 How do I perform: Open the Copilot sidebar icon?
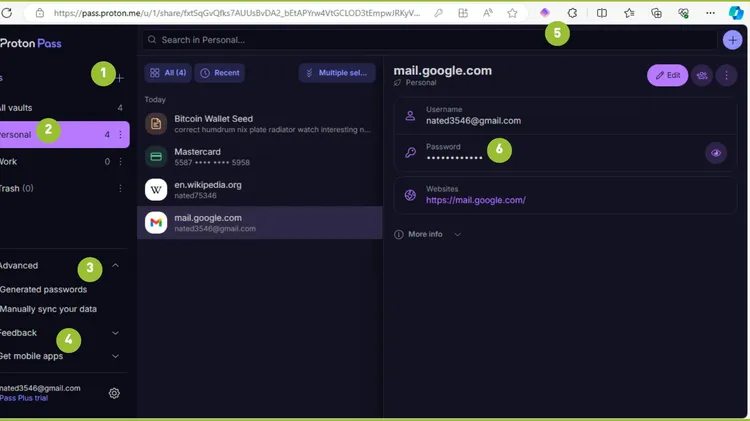pyautogui.click(x=736, y=13)
